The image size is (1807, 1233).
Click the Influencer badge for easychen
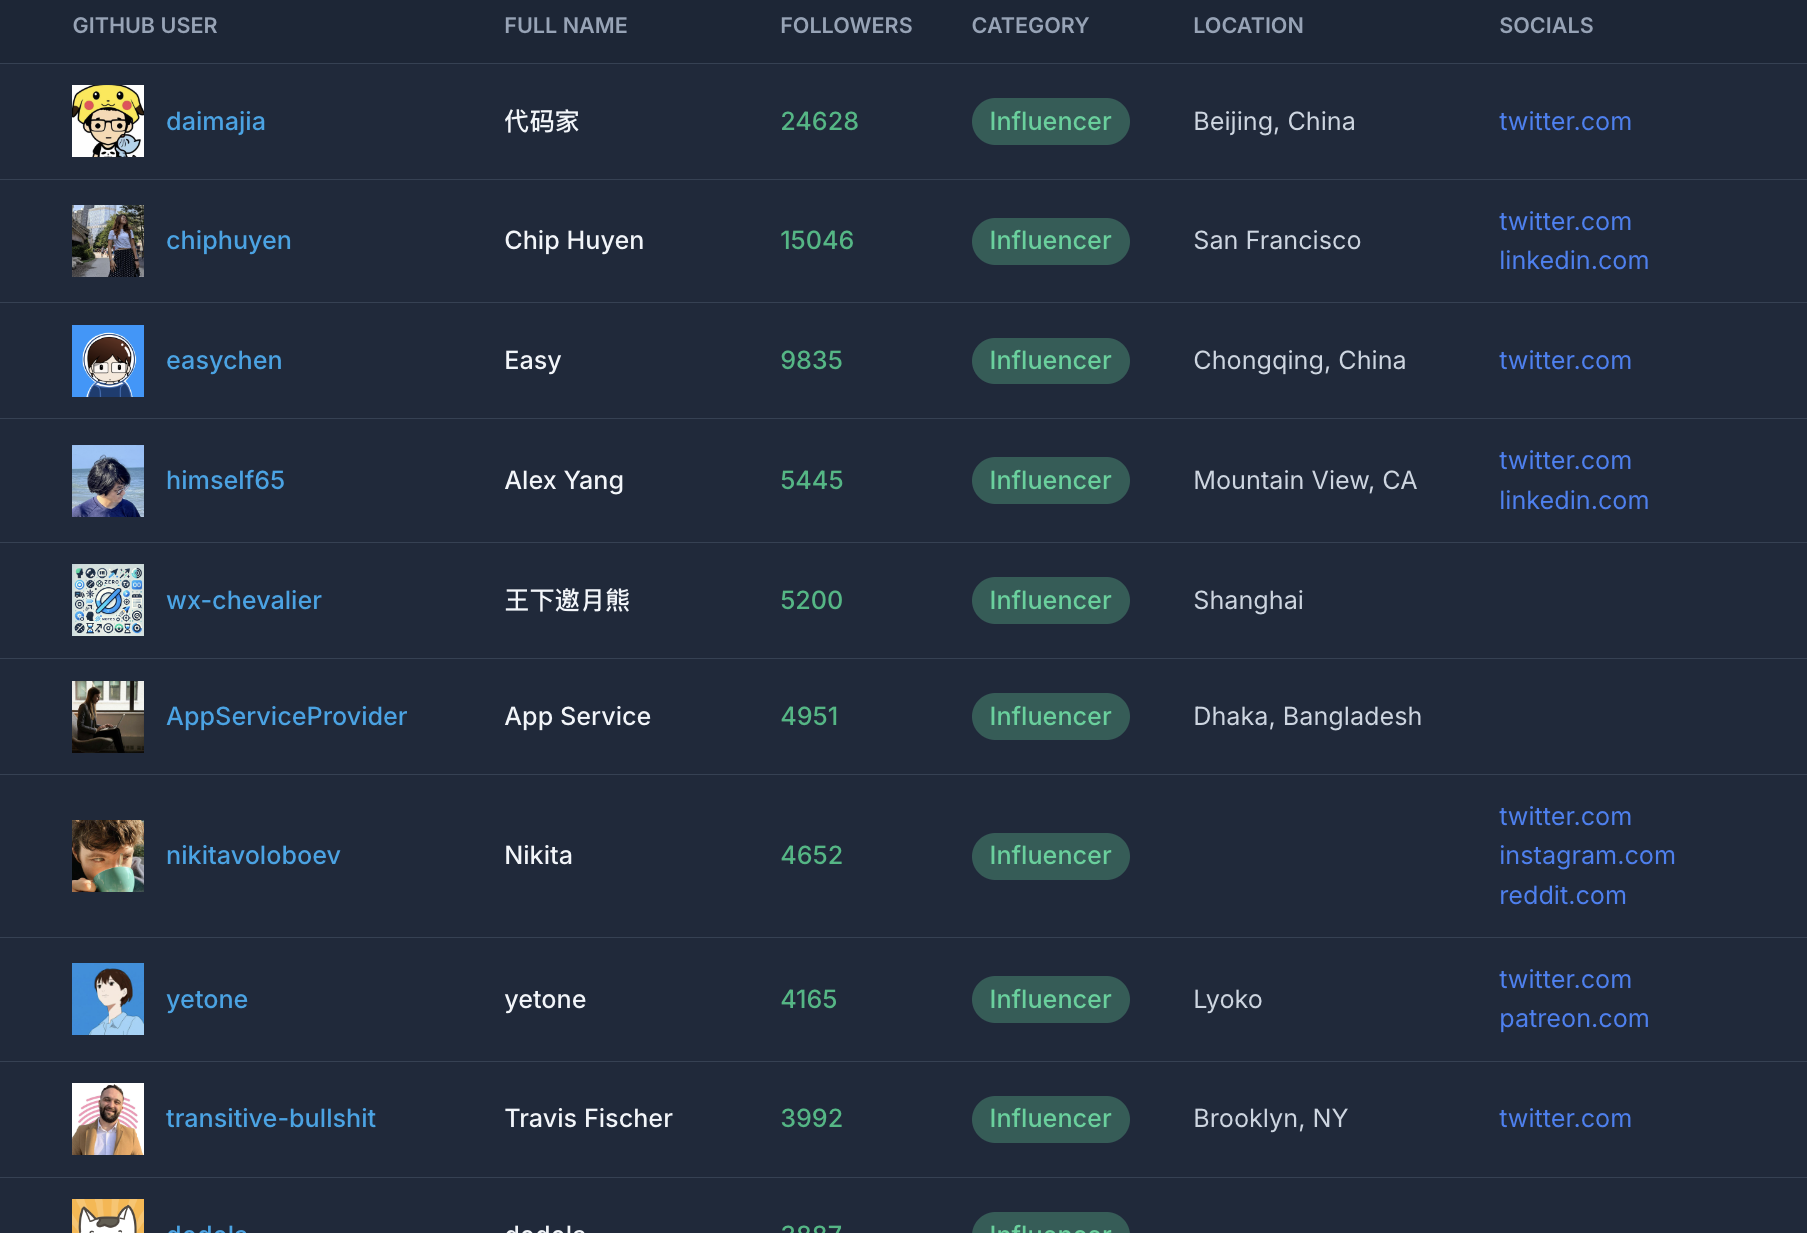point(1050,361)
